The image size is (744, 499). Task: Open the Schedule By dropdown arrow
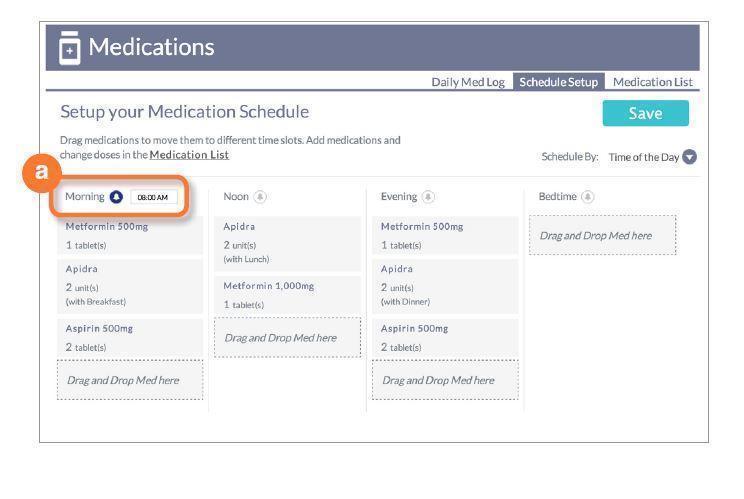689,156
